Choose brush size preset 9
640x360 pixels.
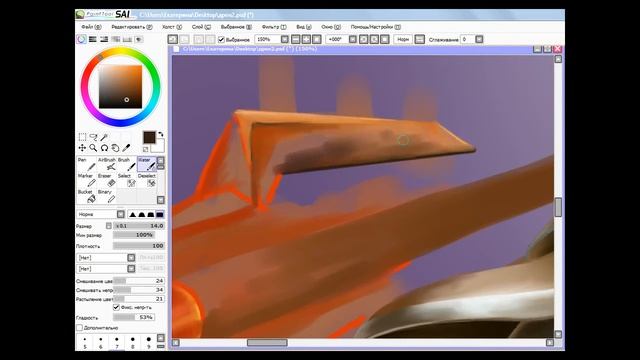click(x=149, y=342)
